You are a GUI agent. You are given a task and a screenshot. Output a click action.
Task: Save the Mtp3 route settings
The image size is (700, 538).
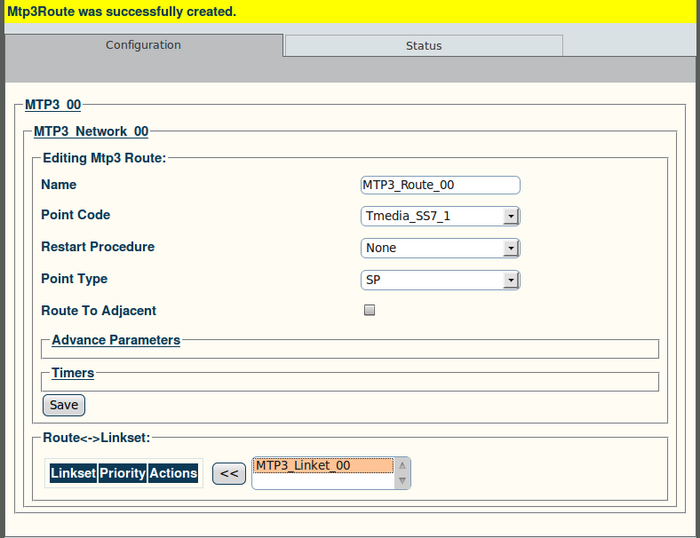pyautogui.click(x=64, y=405)
